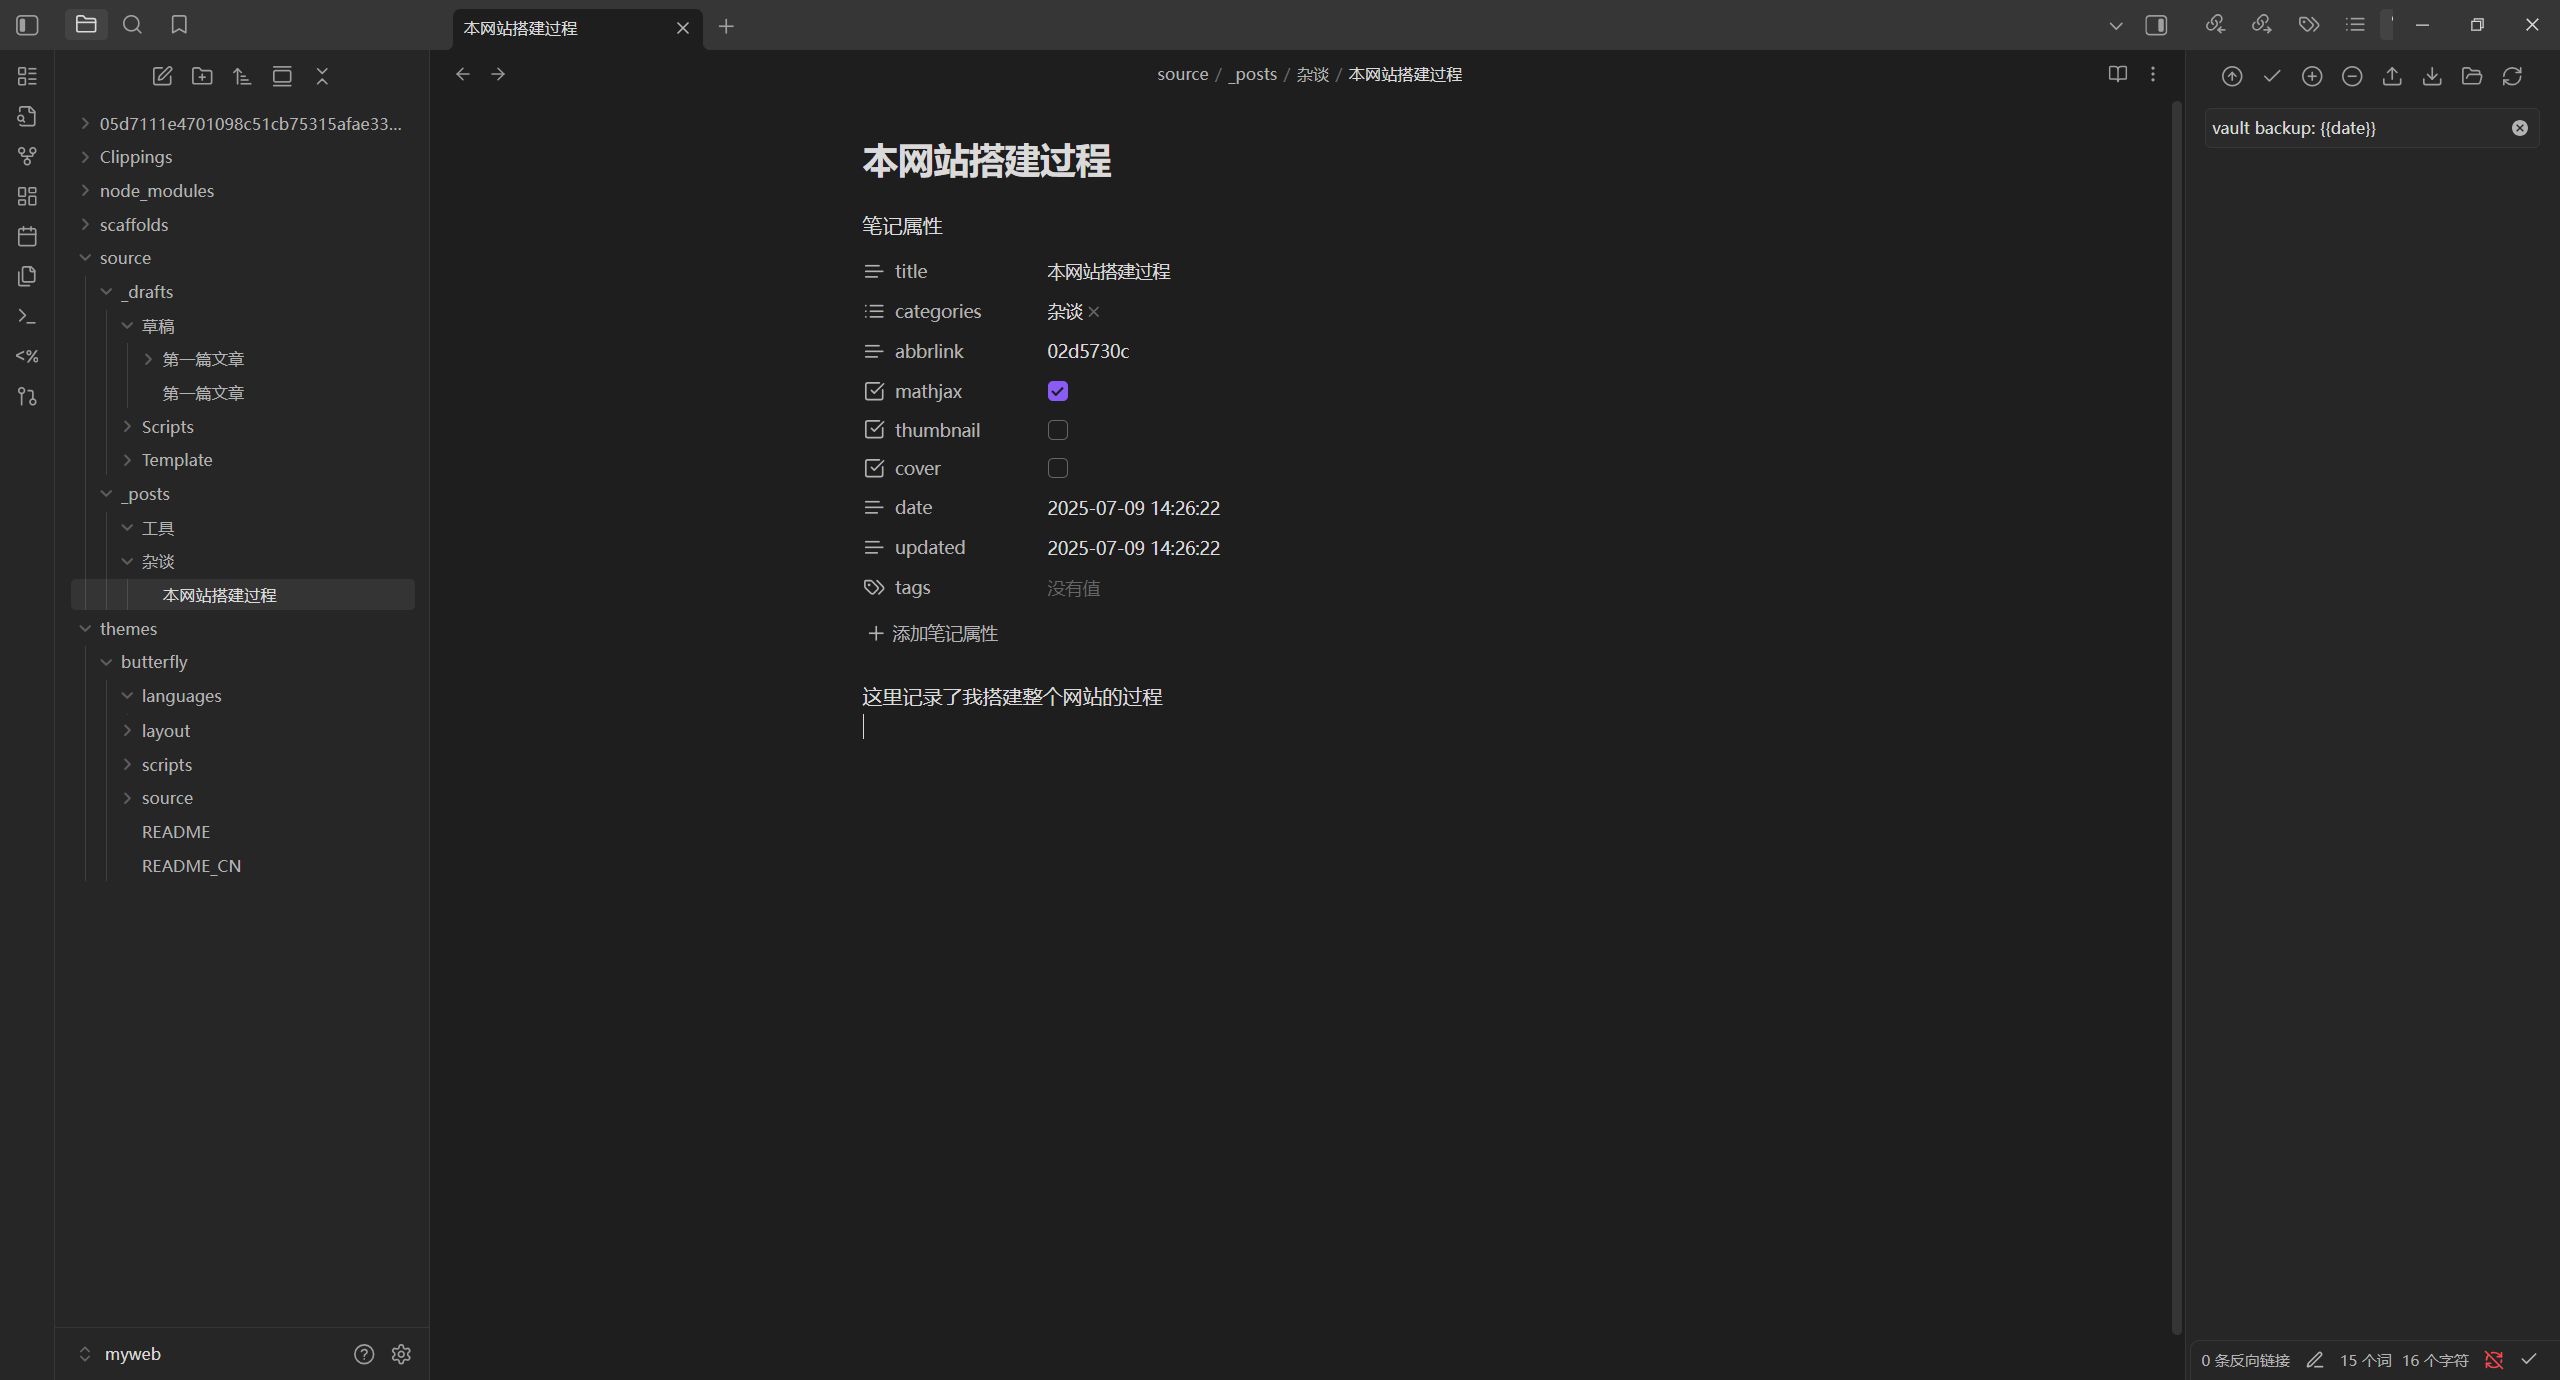Click the new note icon

pyautogui.click(x=162, y=76)
